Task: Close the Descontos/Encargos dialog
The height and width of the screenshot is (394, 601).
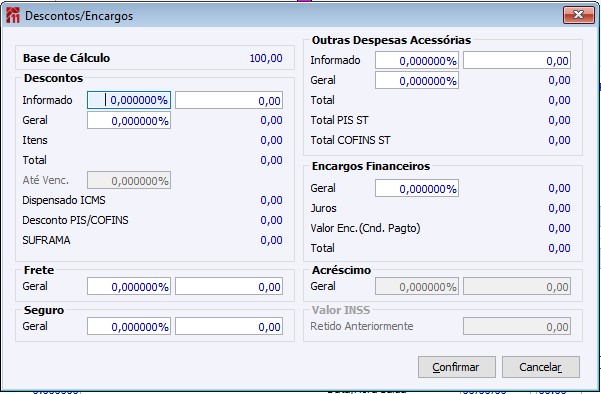Action: click(x=578, y=15)
